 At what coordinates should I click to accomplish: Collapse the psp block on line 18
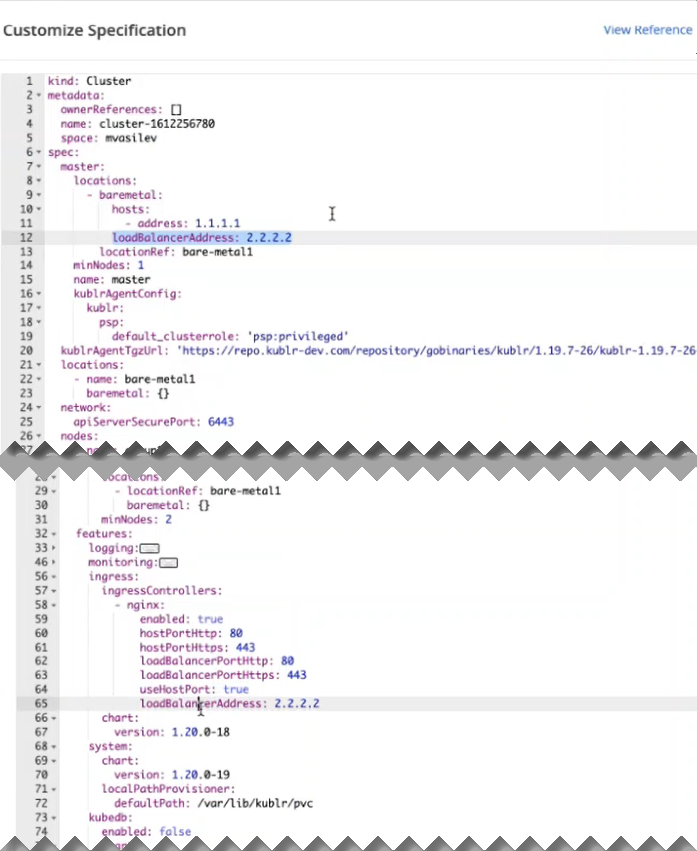(39, 322)
